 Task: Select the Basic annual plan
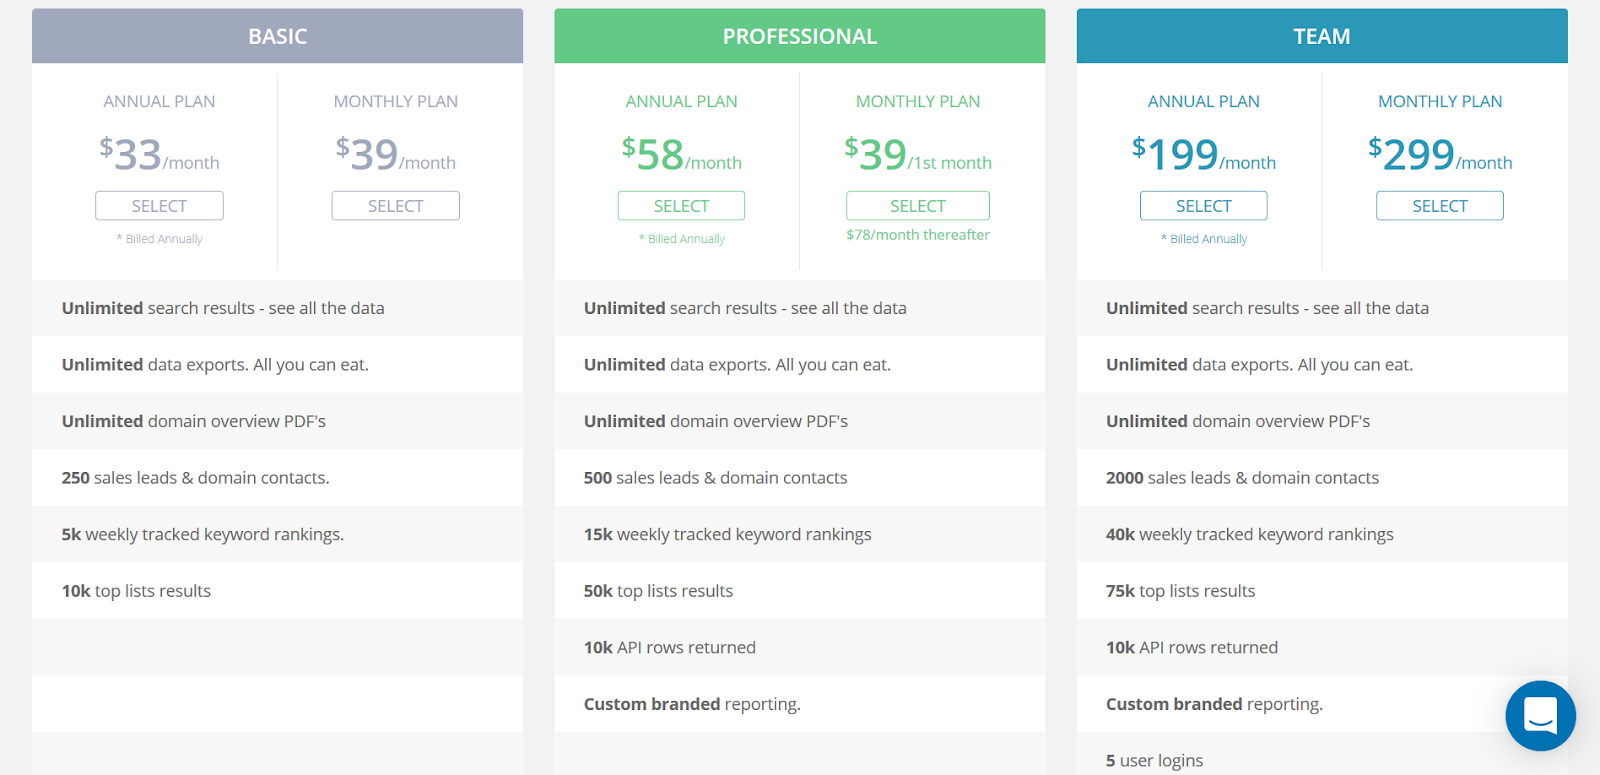pos(159,206)
